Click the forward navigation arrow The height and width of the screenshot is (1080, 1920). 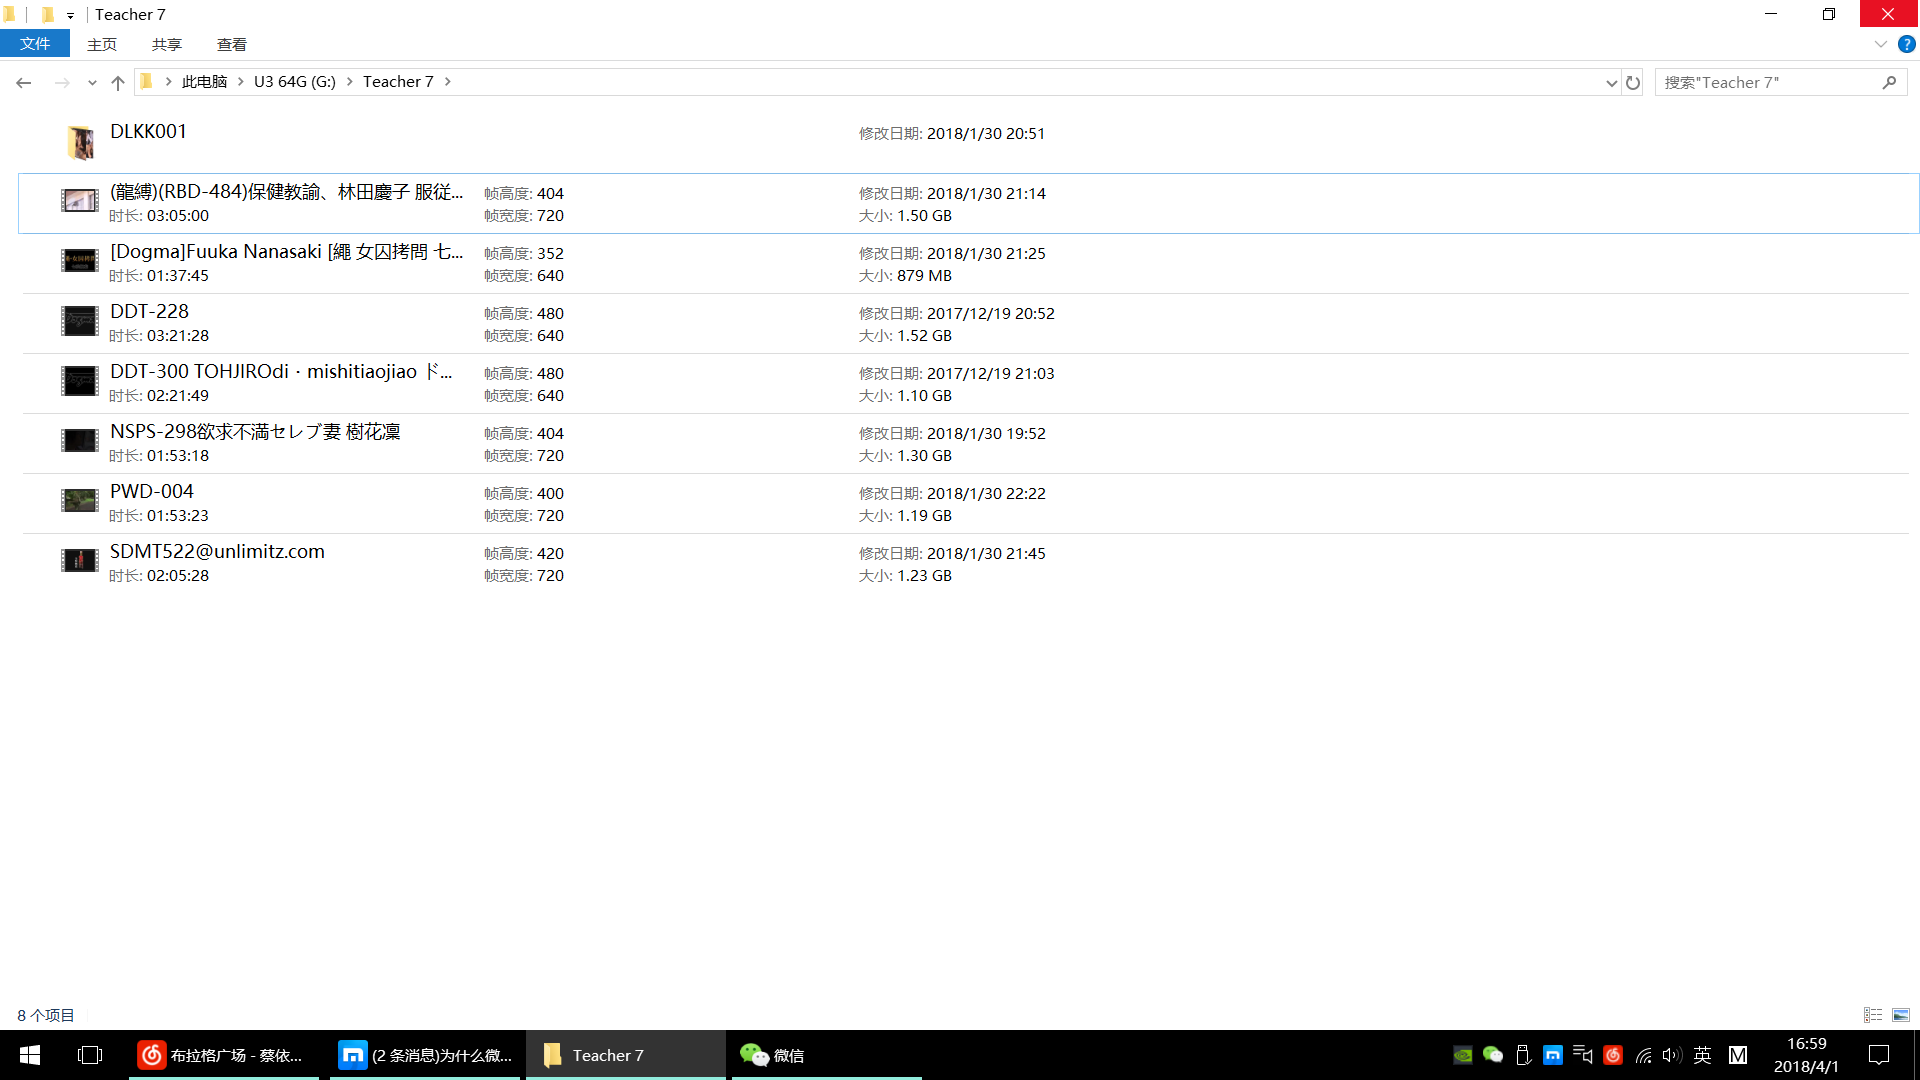[62, 82]
